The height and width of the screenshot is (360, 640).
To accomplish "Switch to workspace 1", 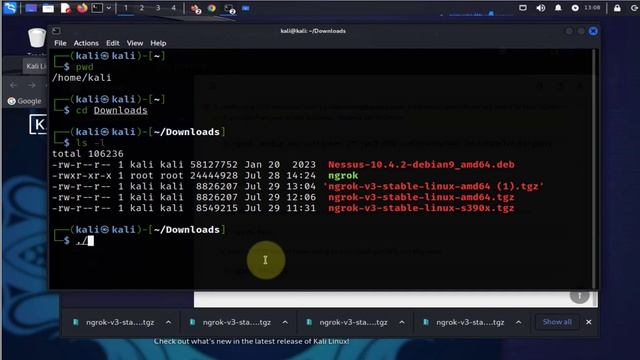I will point(126,8).
